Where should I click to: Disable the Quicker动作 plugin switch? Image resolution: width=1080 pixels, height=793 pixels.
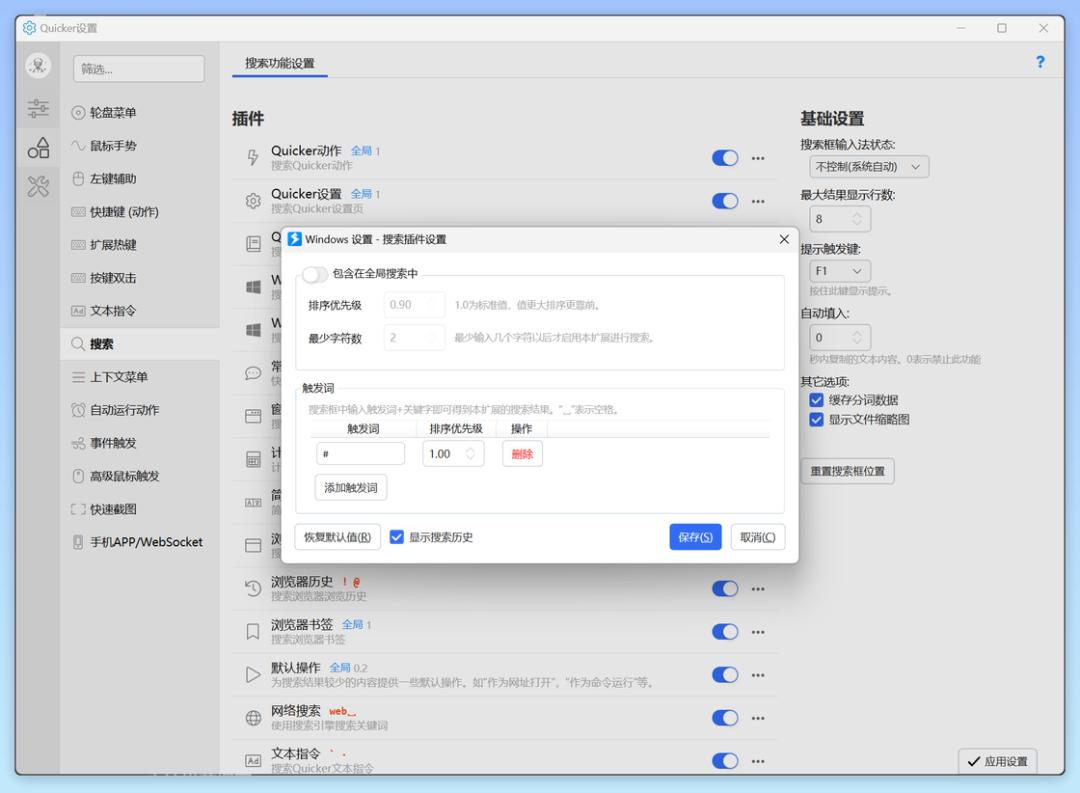pos(725,158)
